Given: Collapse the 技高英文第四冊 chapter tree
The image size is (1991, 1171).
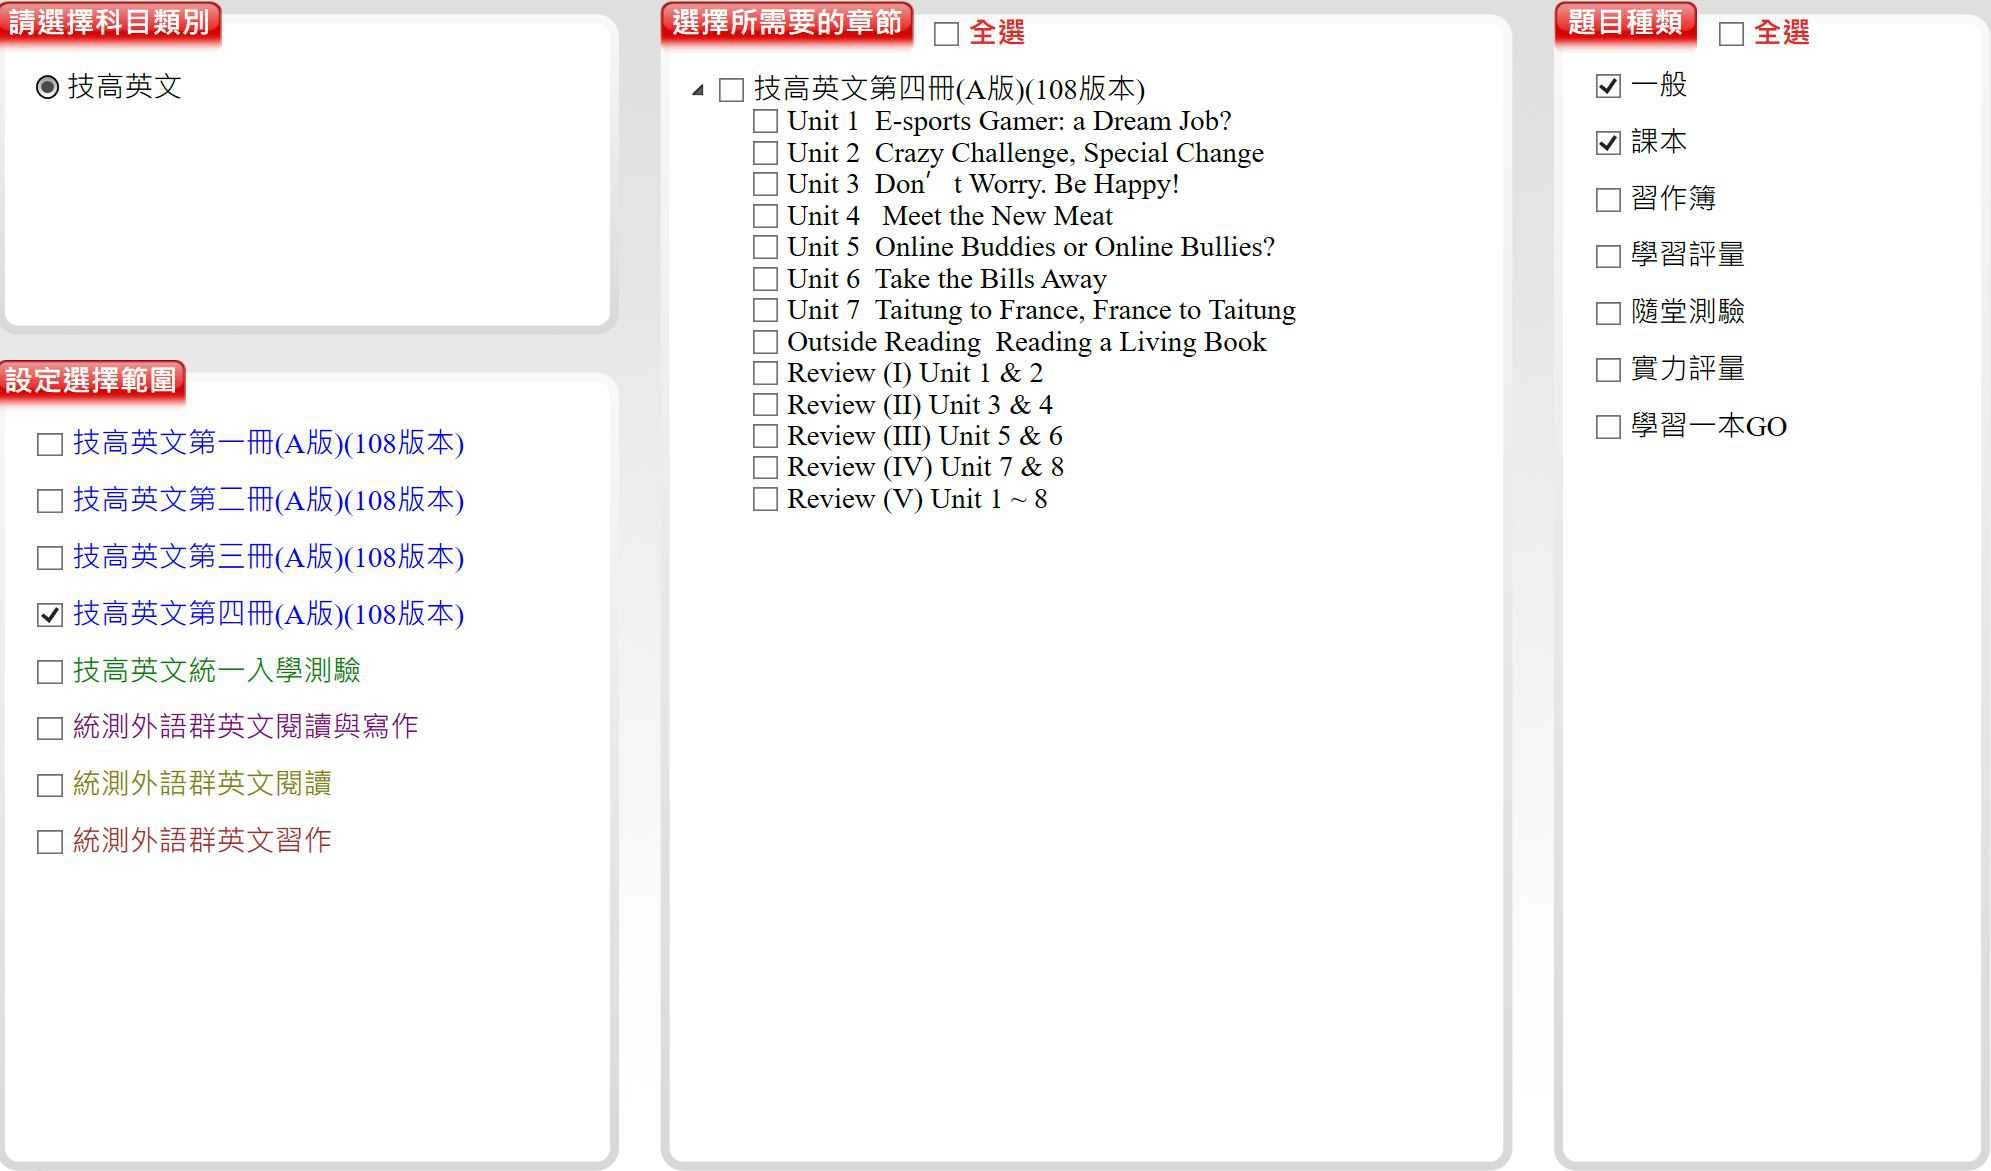Looking at the screenshot, I should [698, 90].
